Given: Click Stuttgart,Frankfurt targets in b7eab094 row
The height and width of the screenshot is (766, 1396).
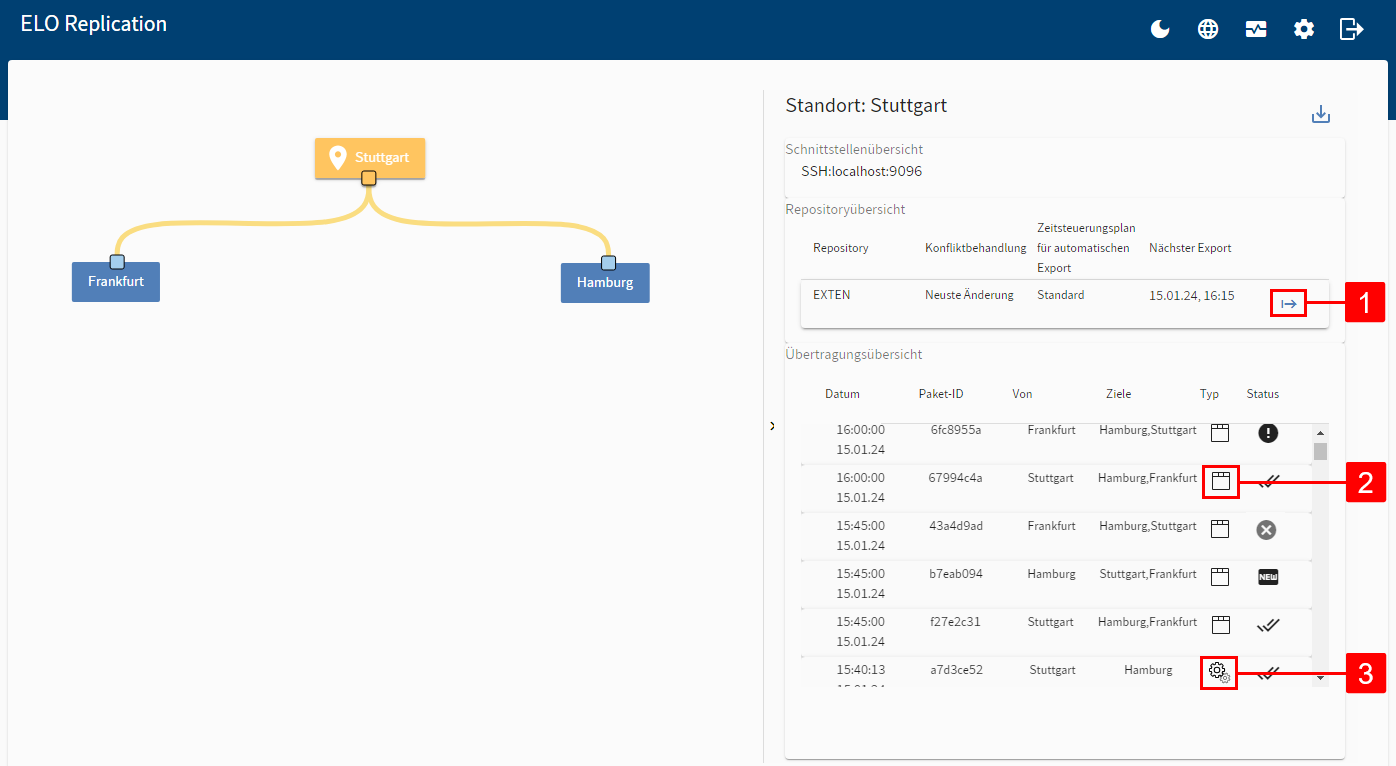Looking at the screenshot, I should point(1148,574).
